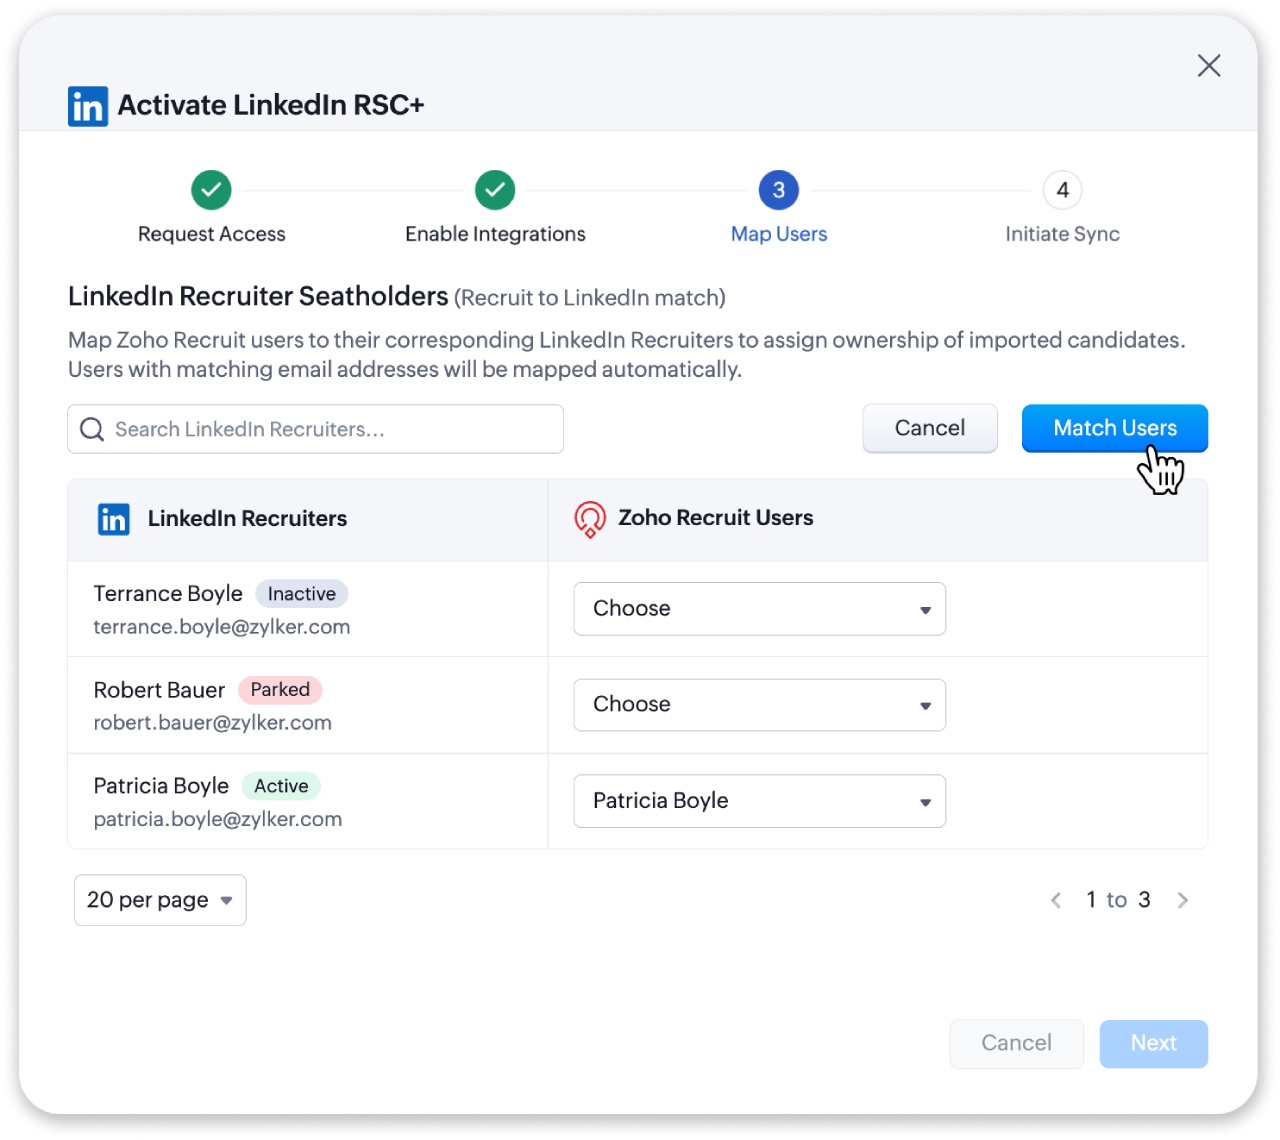The image size is (1280, 1140).
Task: Click the Enable Integrations completed checkmark
Action: [495, 190]
